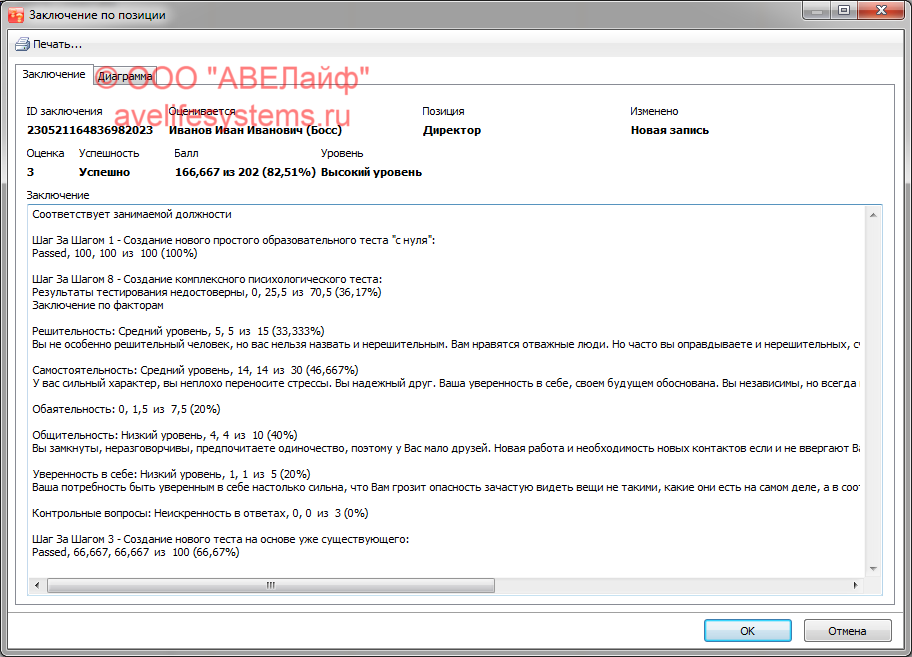Click the horizontal scrollbar thumb

pyautogui.click(x=267, y=586)
